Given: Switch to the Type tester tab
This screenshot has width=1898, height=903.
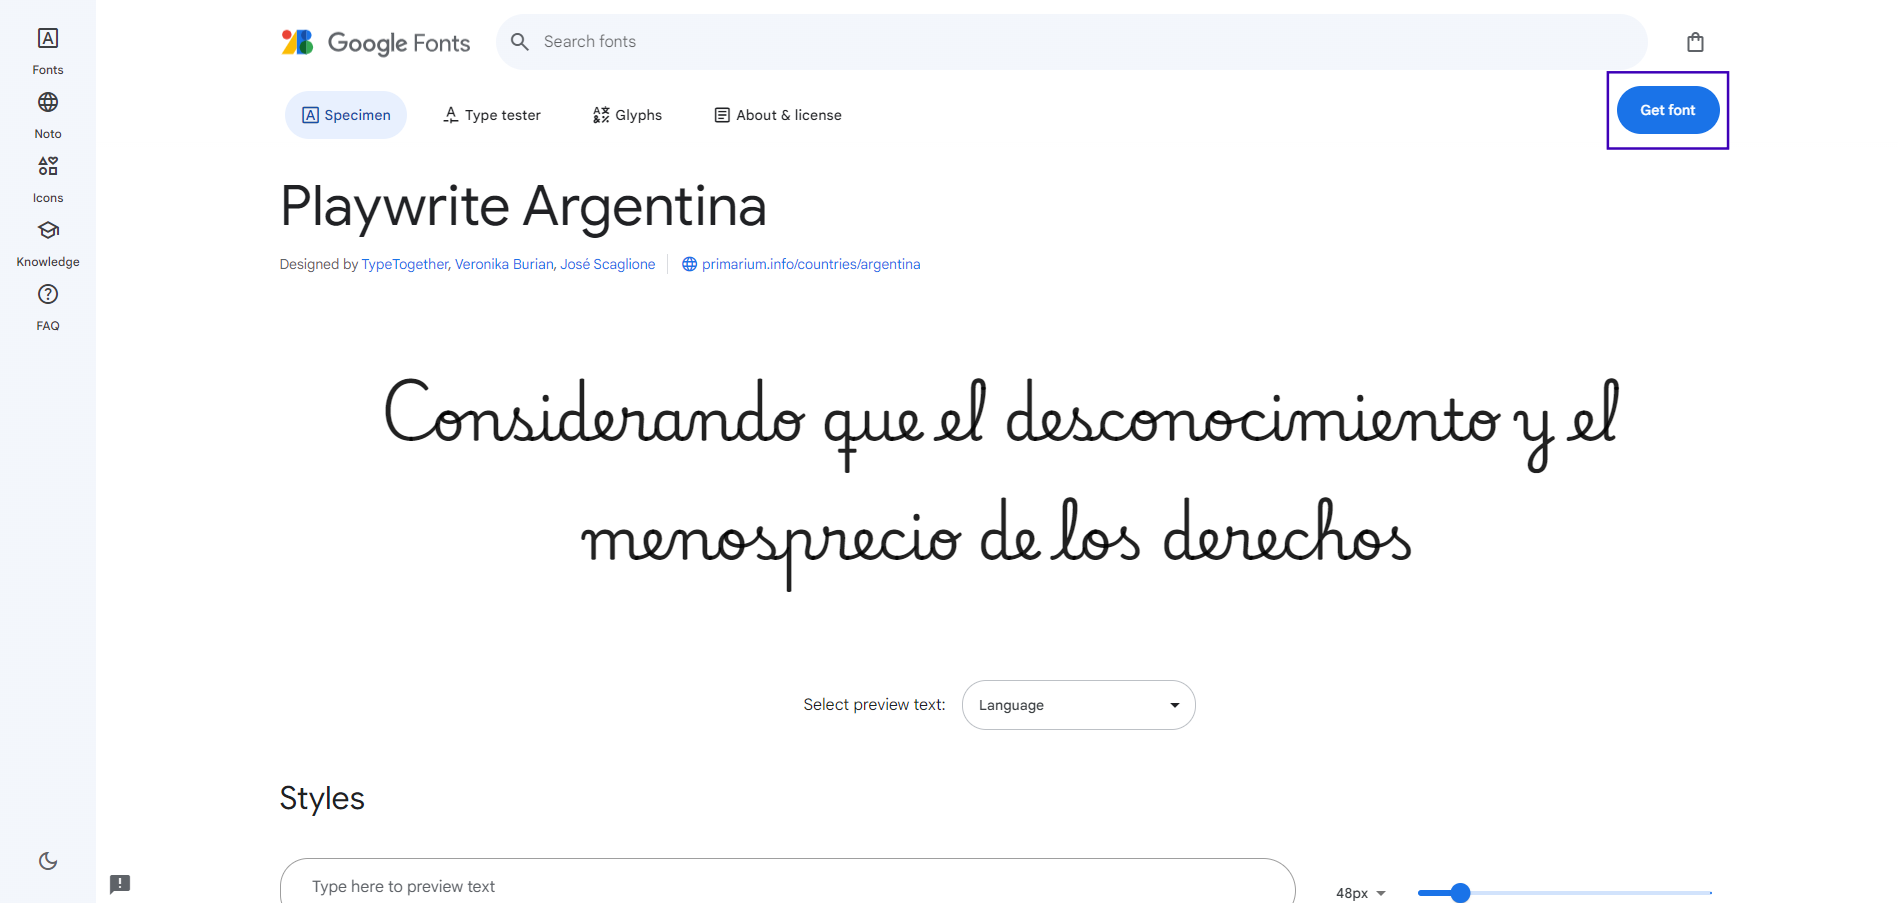Looking at the screenshot, I should [492, 115].
